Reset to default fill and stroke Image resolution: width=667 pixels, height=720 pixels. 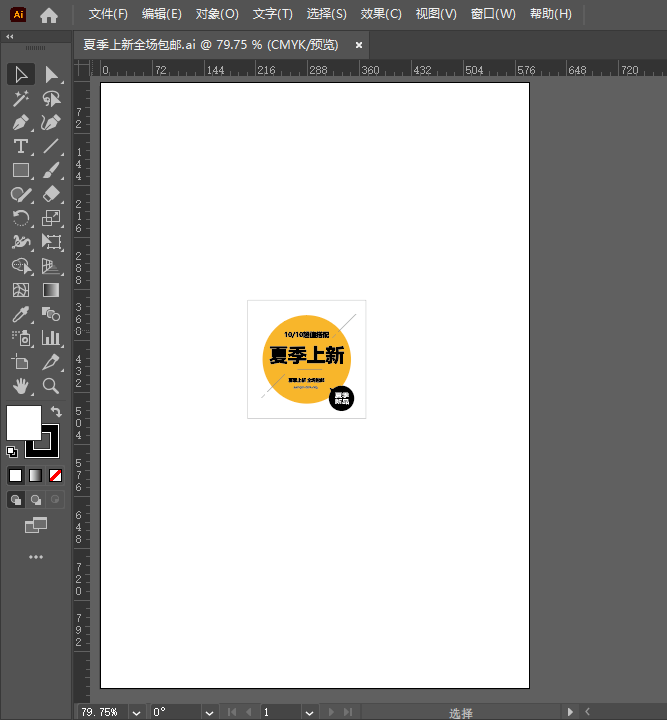pos(12,452)
